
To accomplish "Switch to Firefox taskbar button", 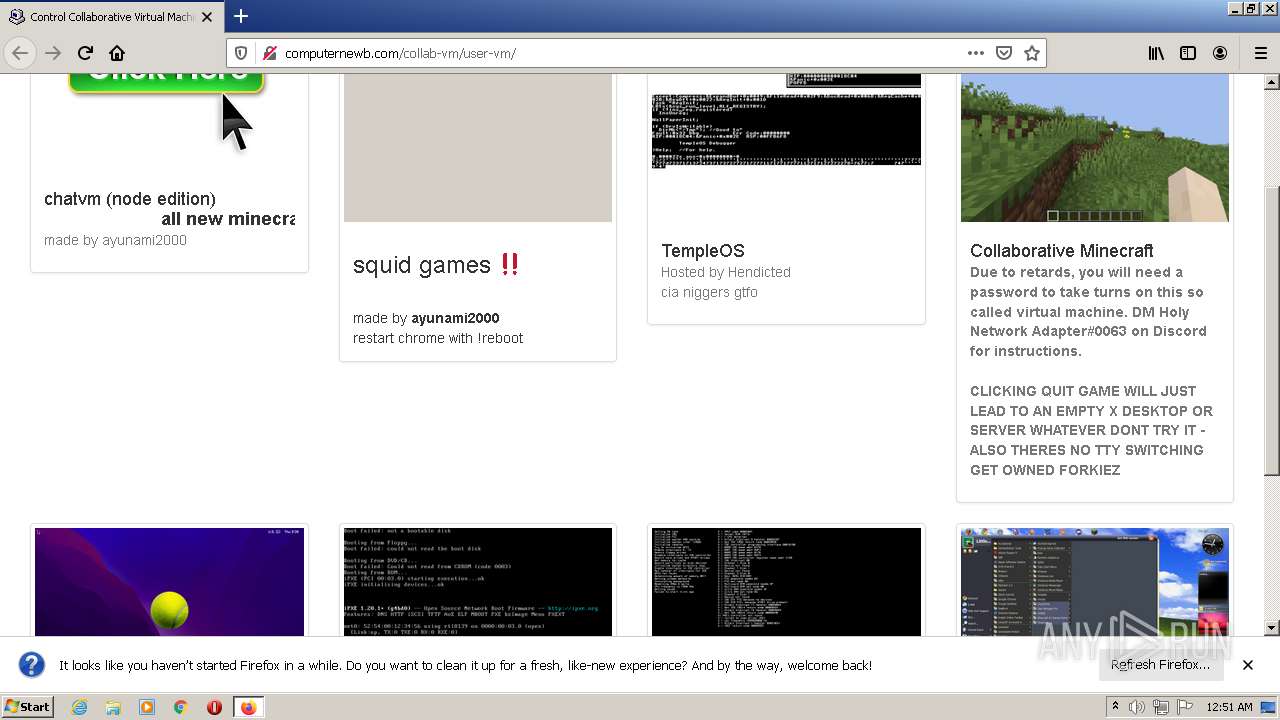I will point(248,707).
